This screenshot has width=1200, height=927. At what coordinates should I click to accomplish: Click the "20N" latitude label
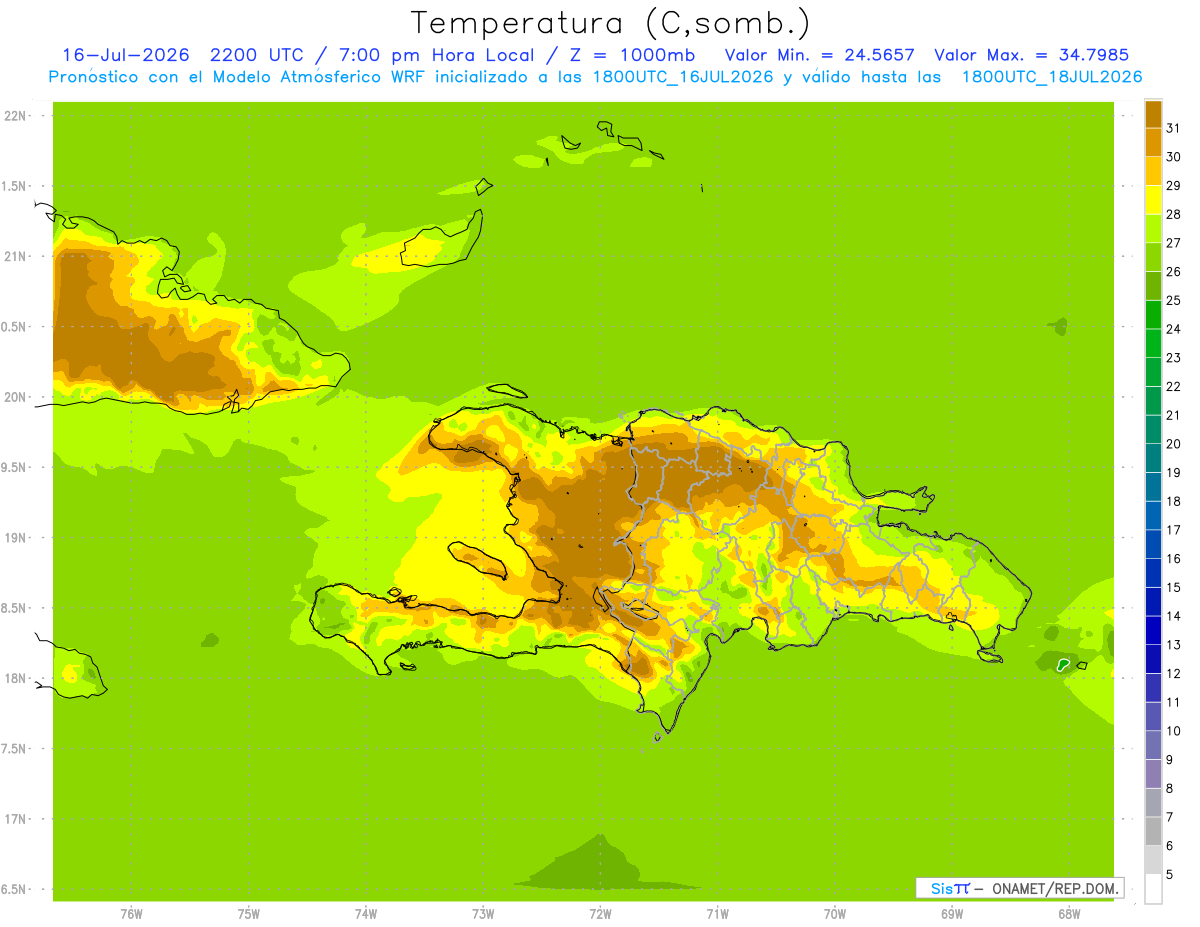14,397
